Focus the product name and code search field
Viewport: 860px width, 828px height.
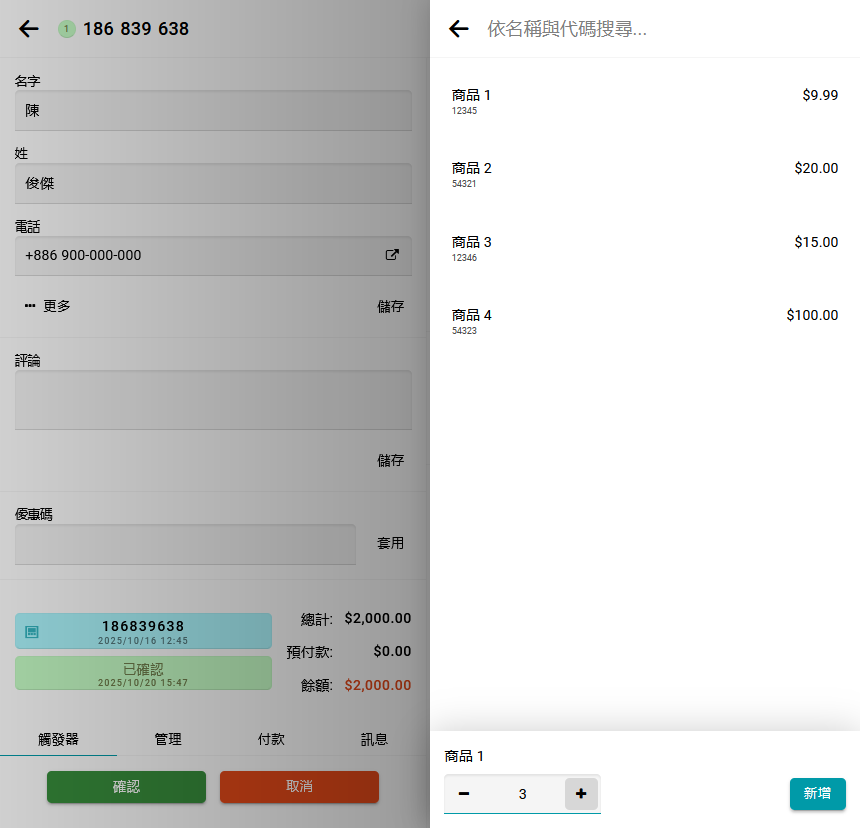pos(660,29)
